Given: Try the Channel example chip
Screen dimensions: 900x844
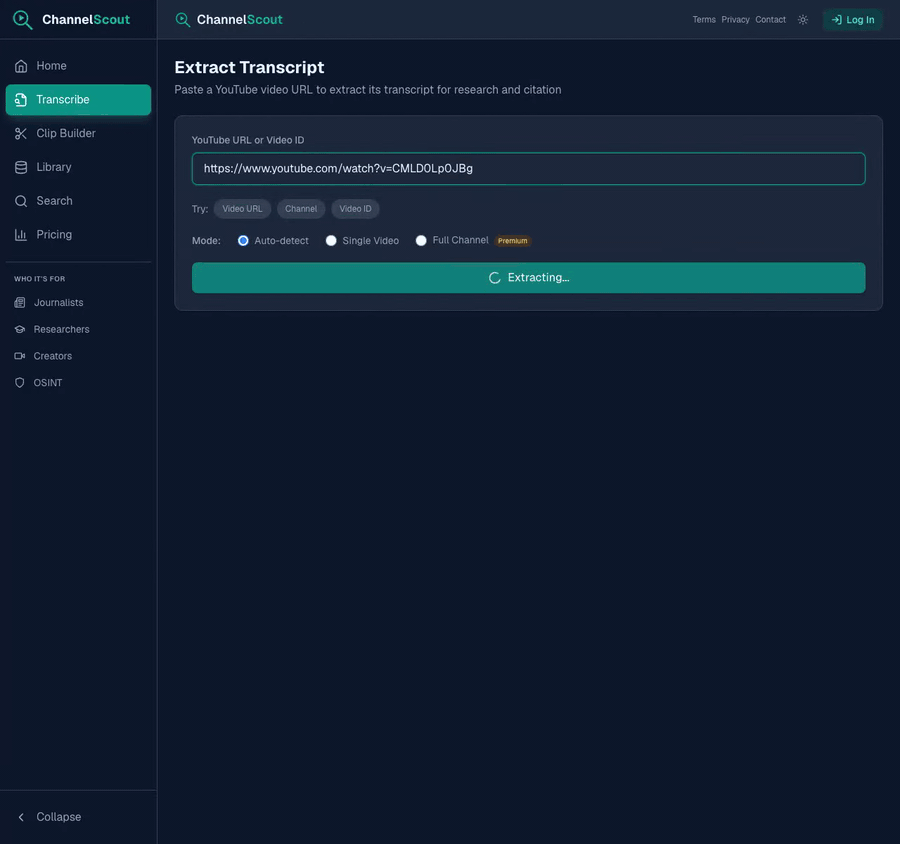Looking at the screenshot, I should [301, 209].
